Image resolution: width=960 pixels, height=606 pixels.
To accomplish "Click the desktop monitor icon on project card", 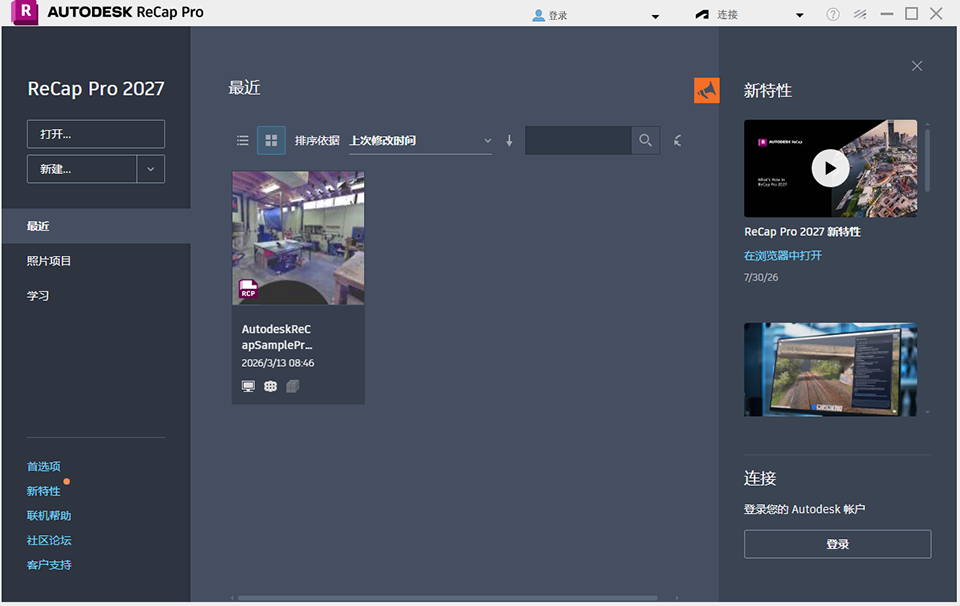I will coord(248,386).
